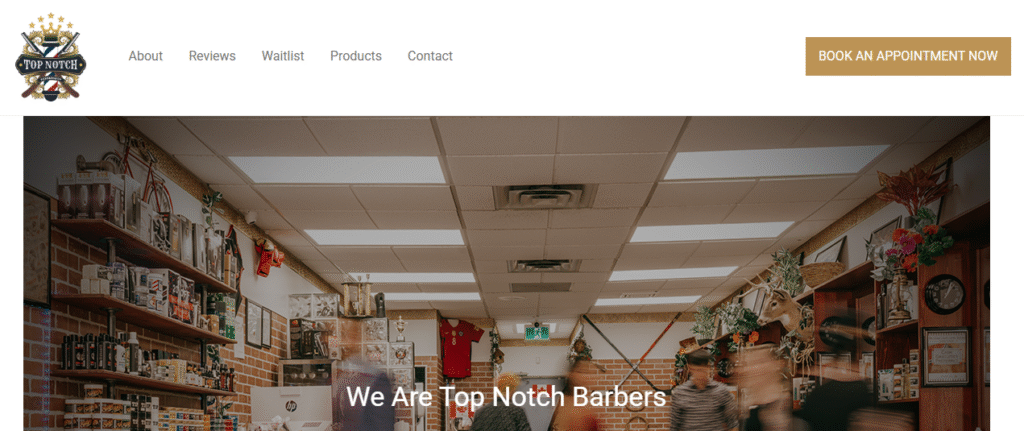The image size is (1024, 431).
Task: Go to the Reviews section
Action: click(x=212, y=56)
